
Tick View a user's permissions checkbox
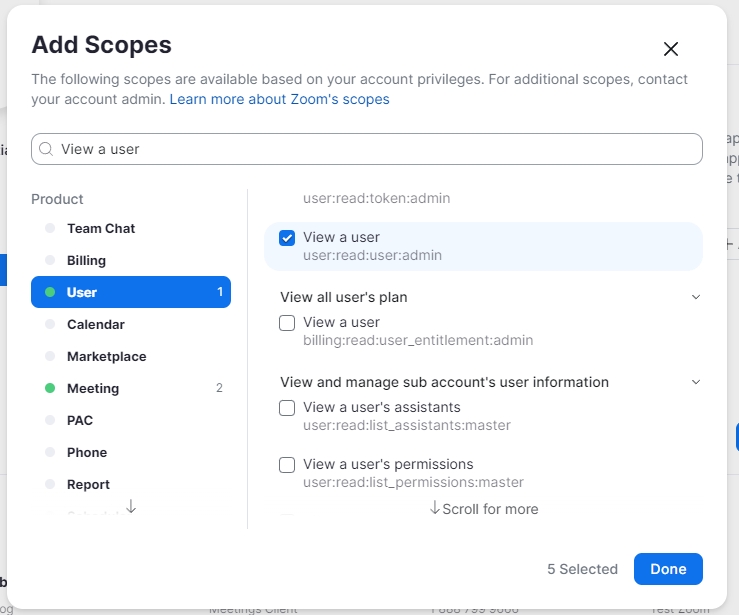pos(287,465)
